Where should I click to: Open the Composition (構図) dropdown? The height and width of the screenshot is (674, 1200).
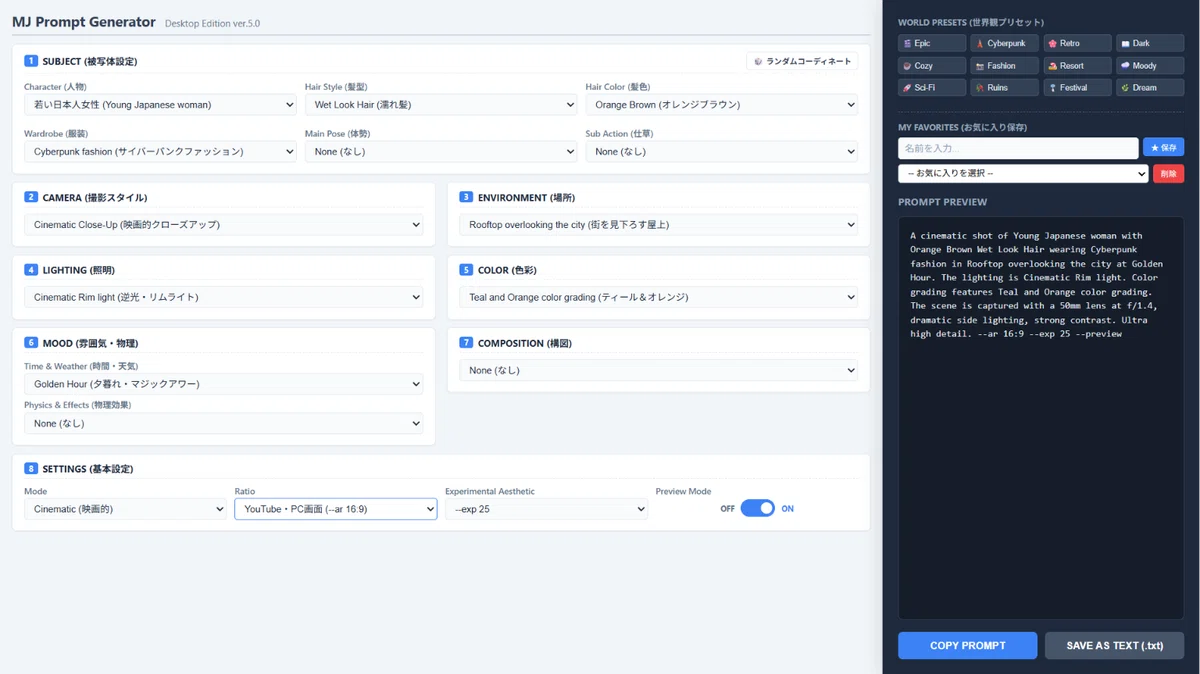(x=658, y=370)
